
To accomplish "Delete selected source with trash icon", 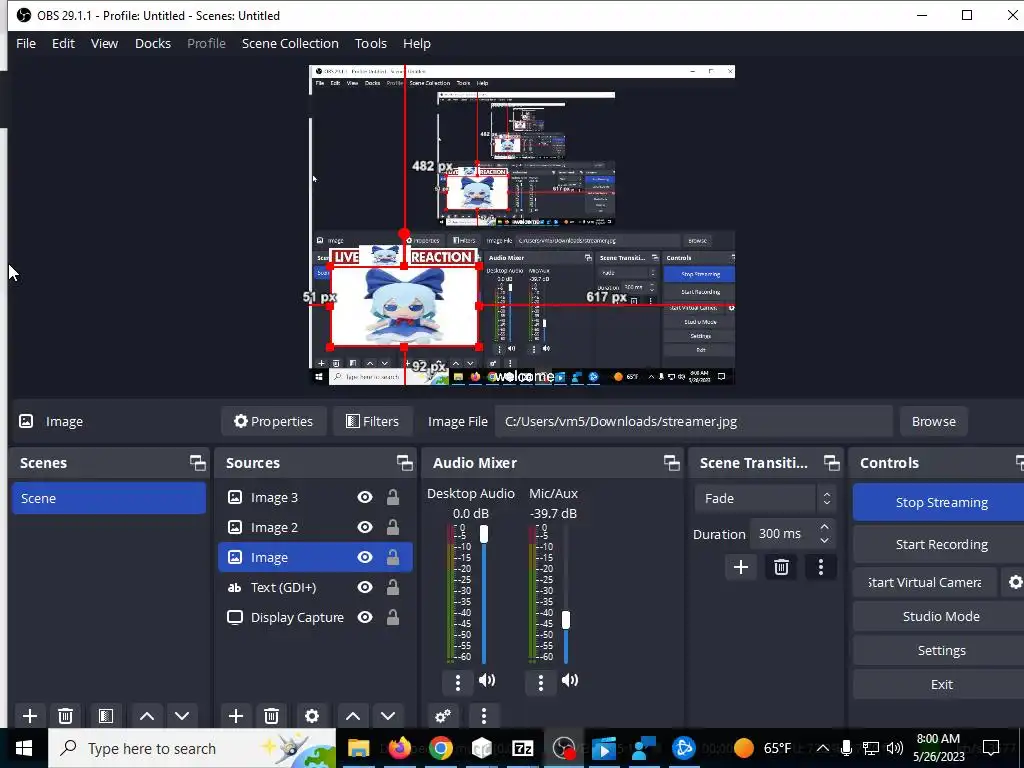I will tap(272, 716).
